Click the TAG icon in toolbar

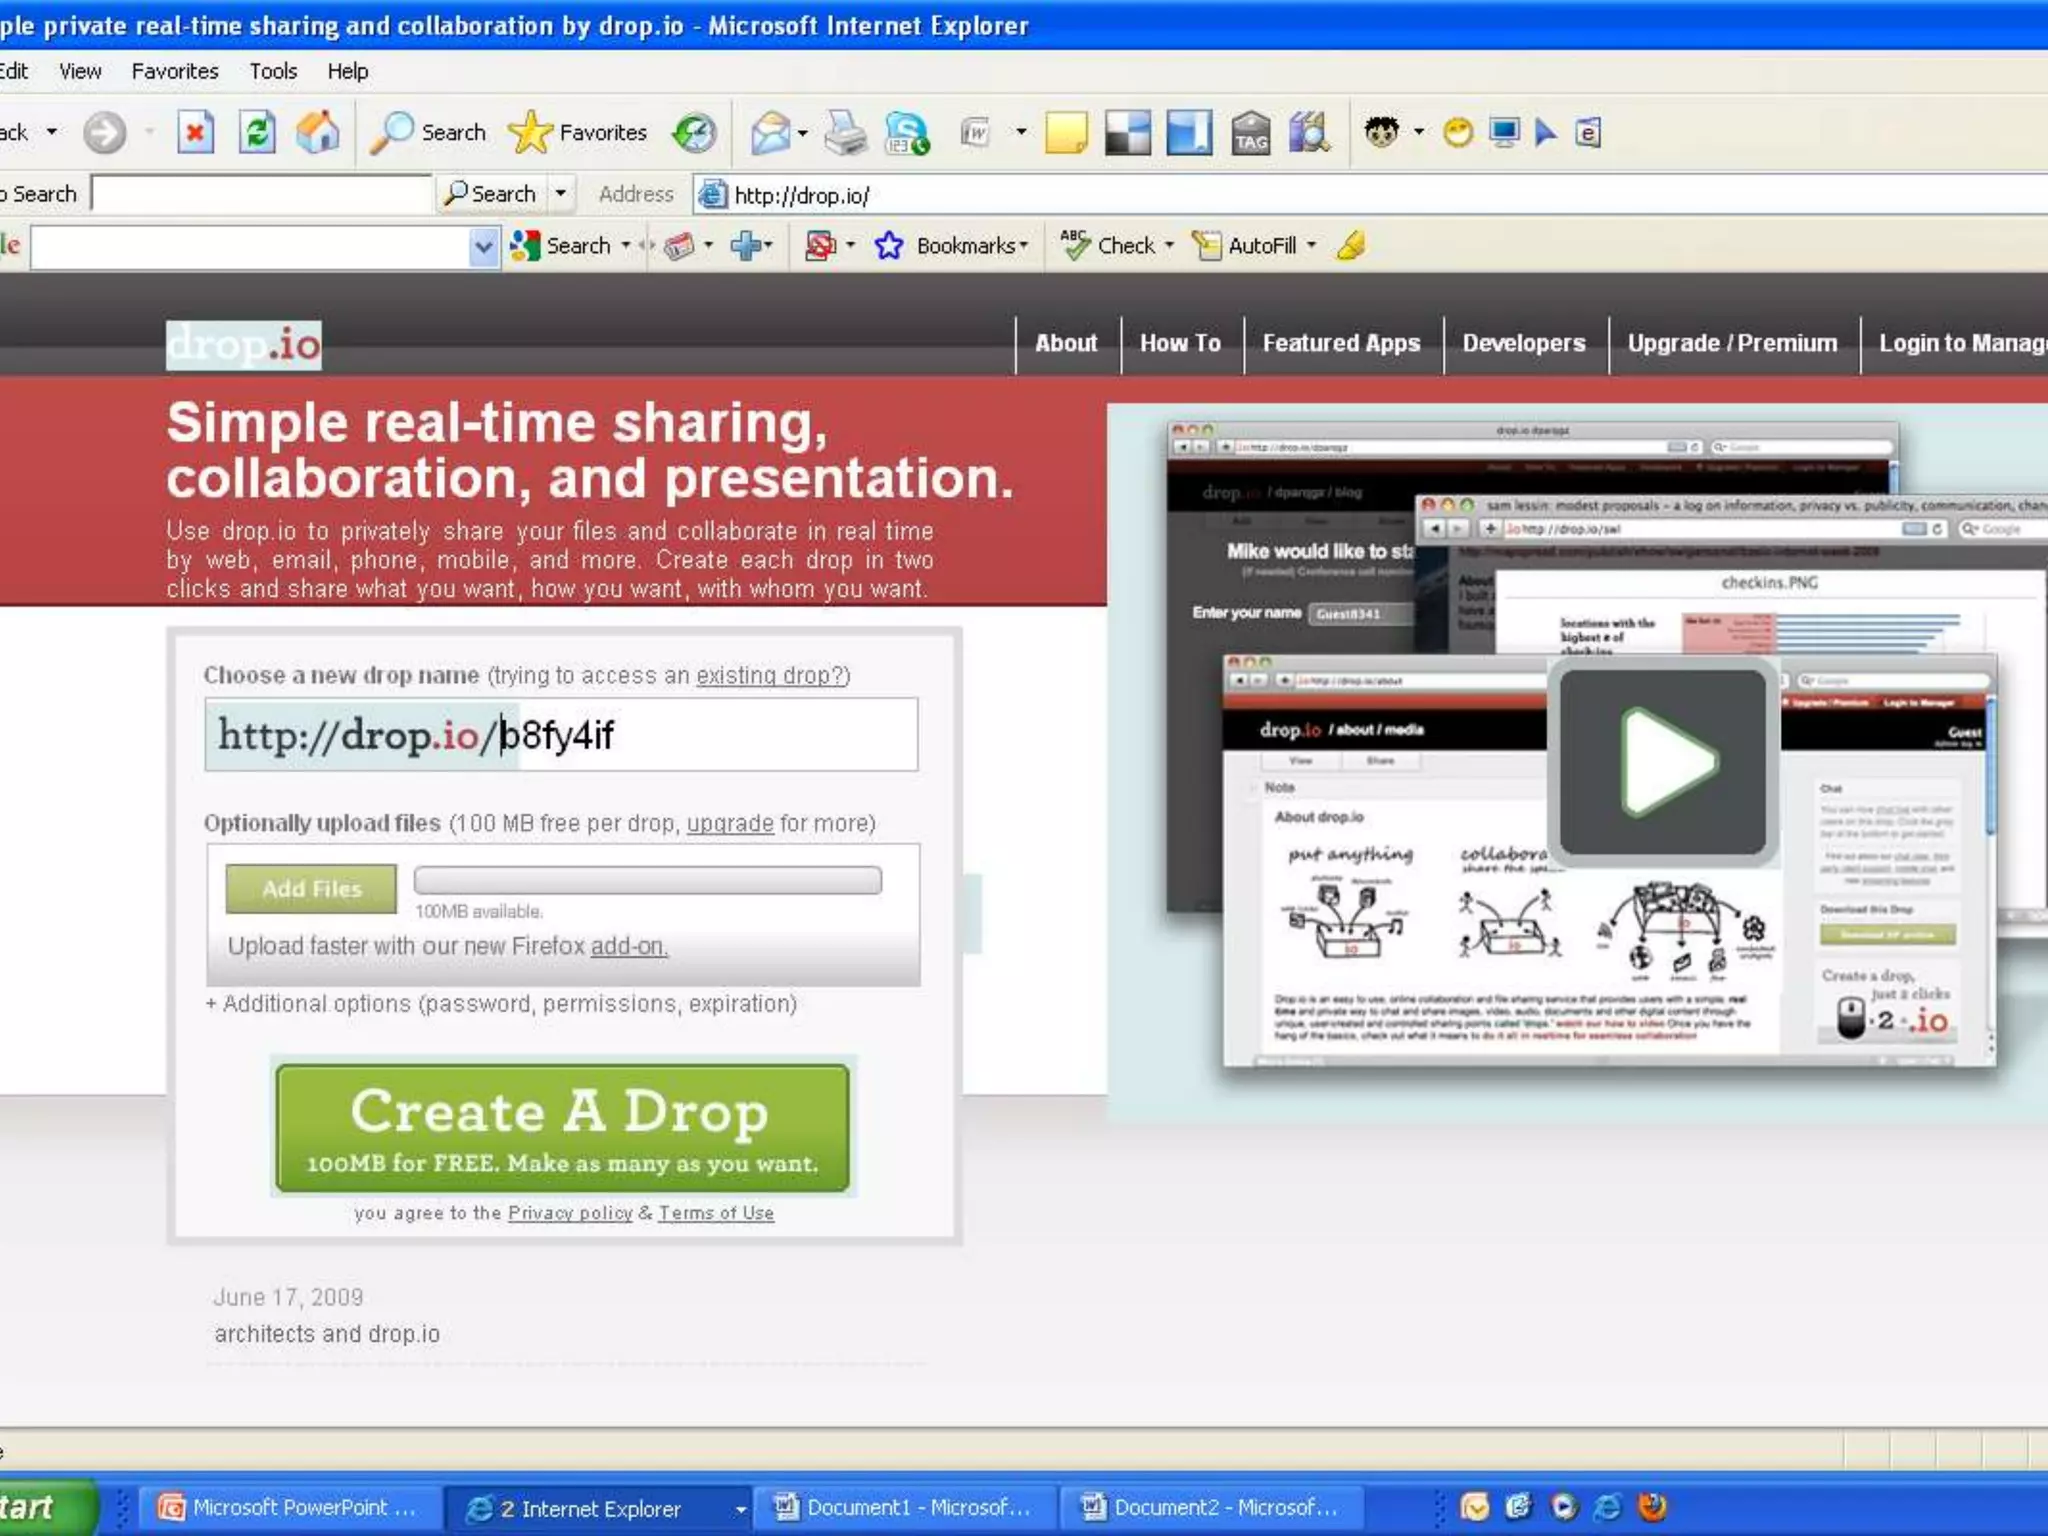pyautogui.click(x=1251, y=132)
